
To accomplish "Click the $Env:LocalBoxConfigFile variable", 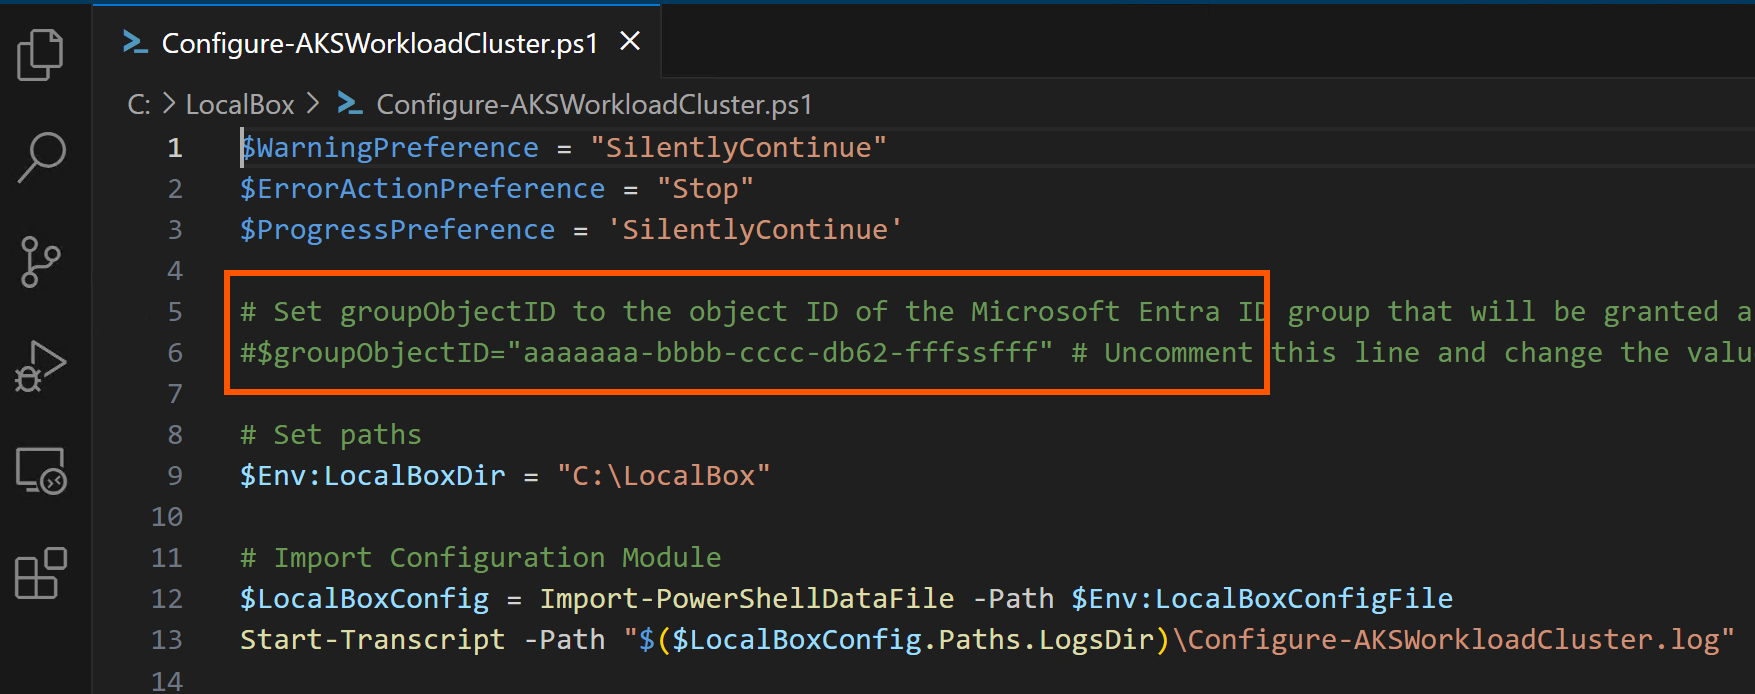I will (x=1262, y=599).
